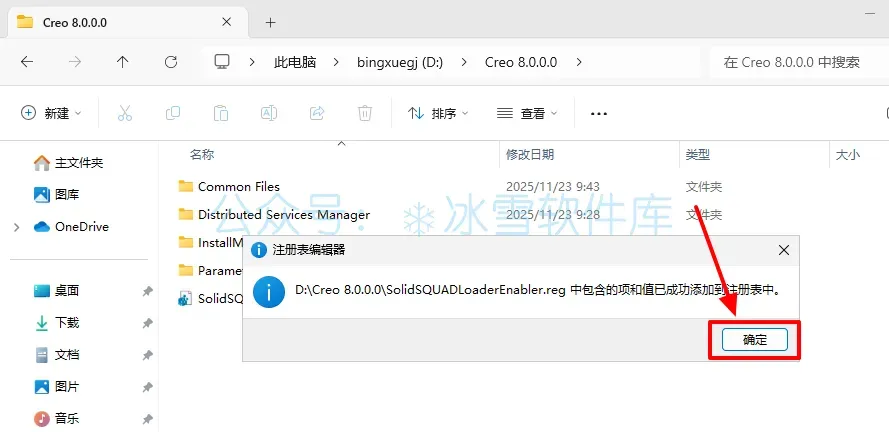This screenshot has height=432, width=889.
Task: Select OneDrive in the sidebar
Action: click(71, 227)
